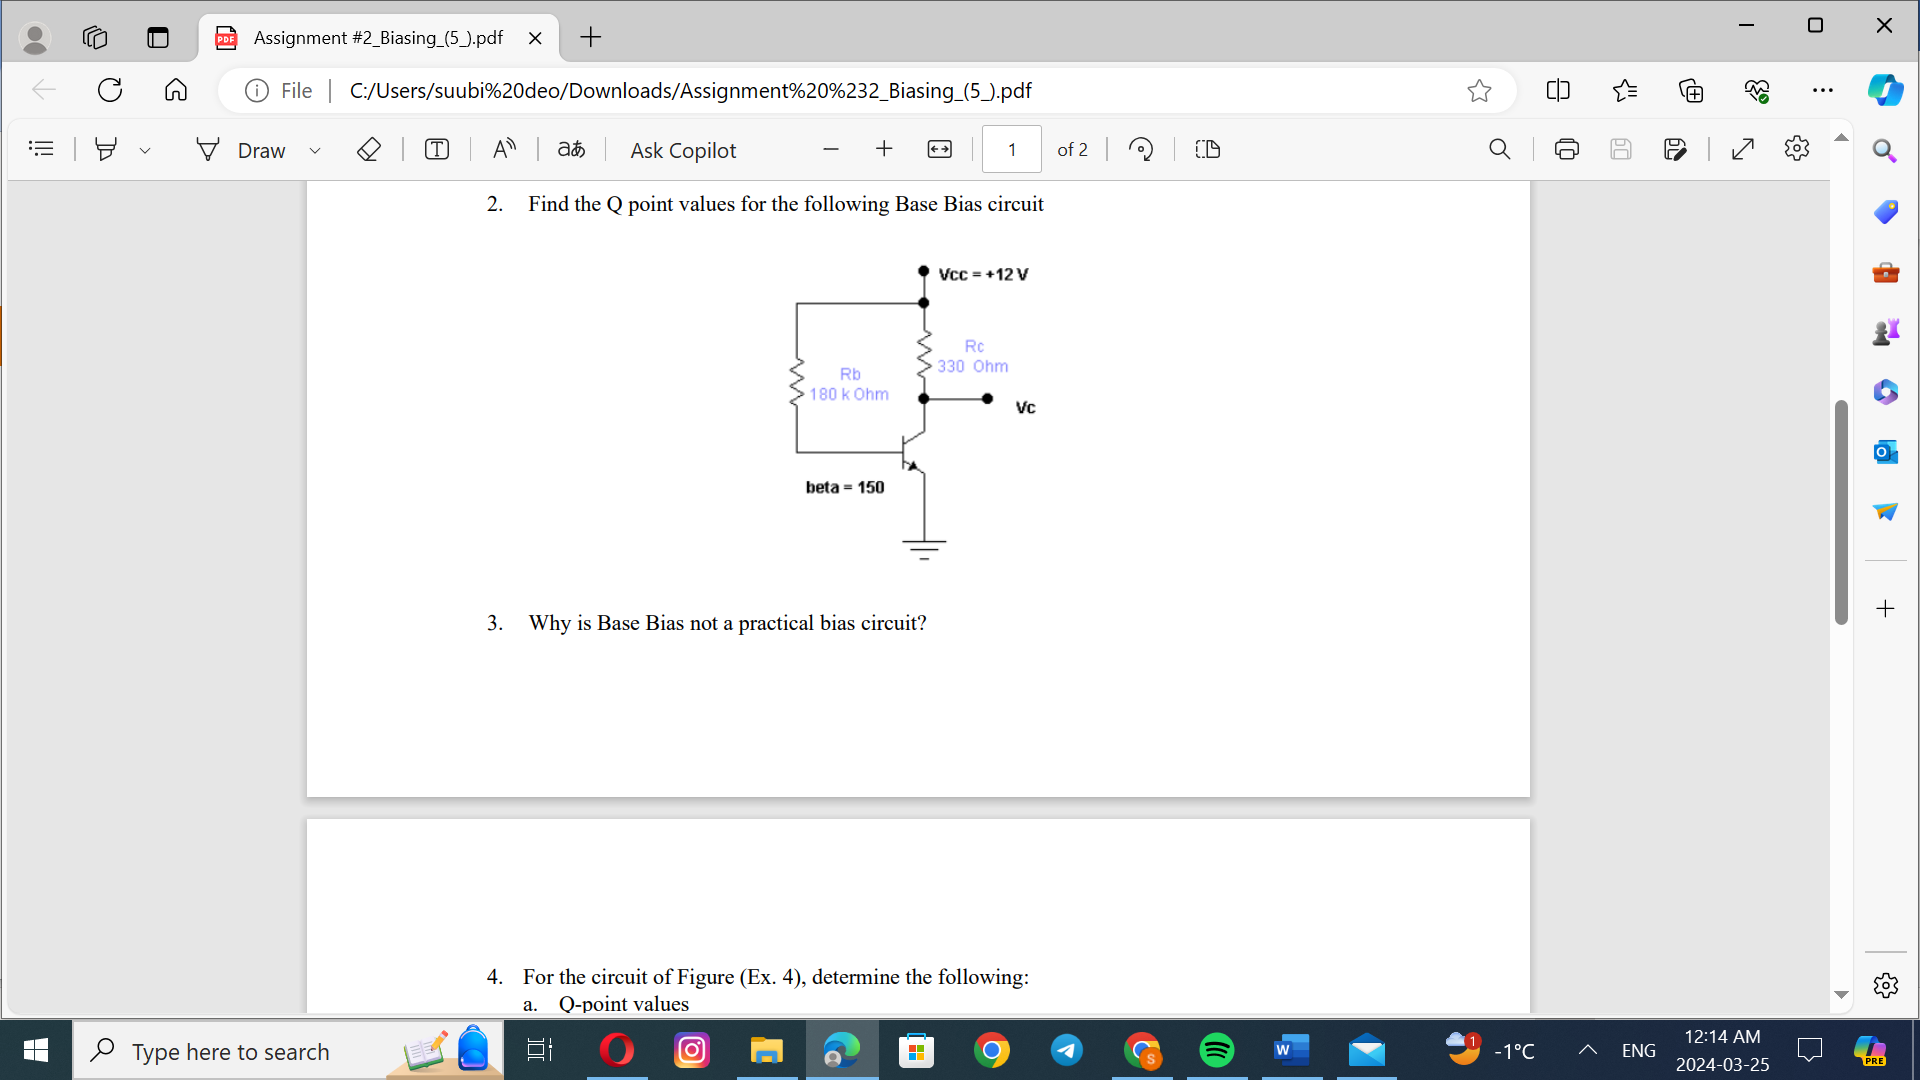Zoom in on the PDF
This screenshot has width=1920, height=1080.
pos(884,149)
